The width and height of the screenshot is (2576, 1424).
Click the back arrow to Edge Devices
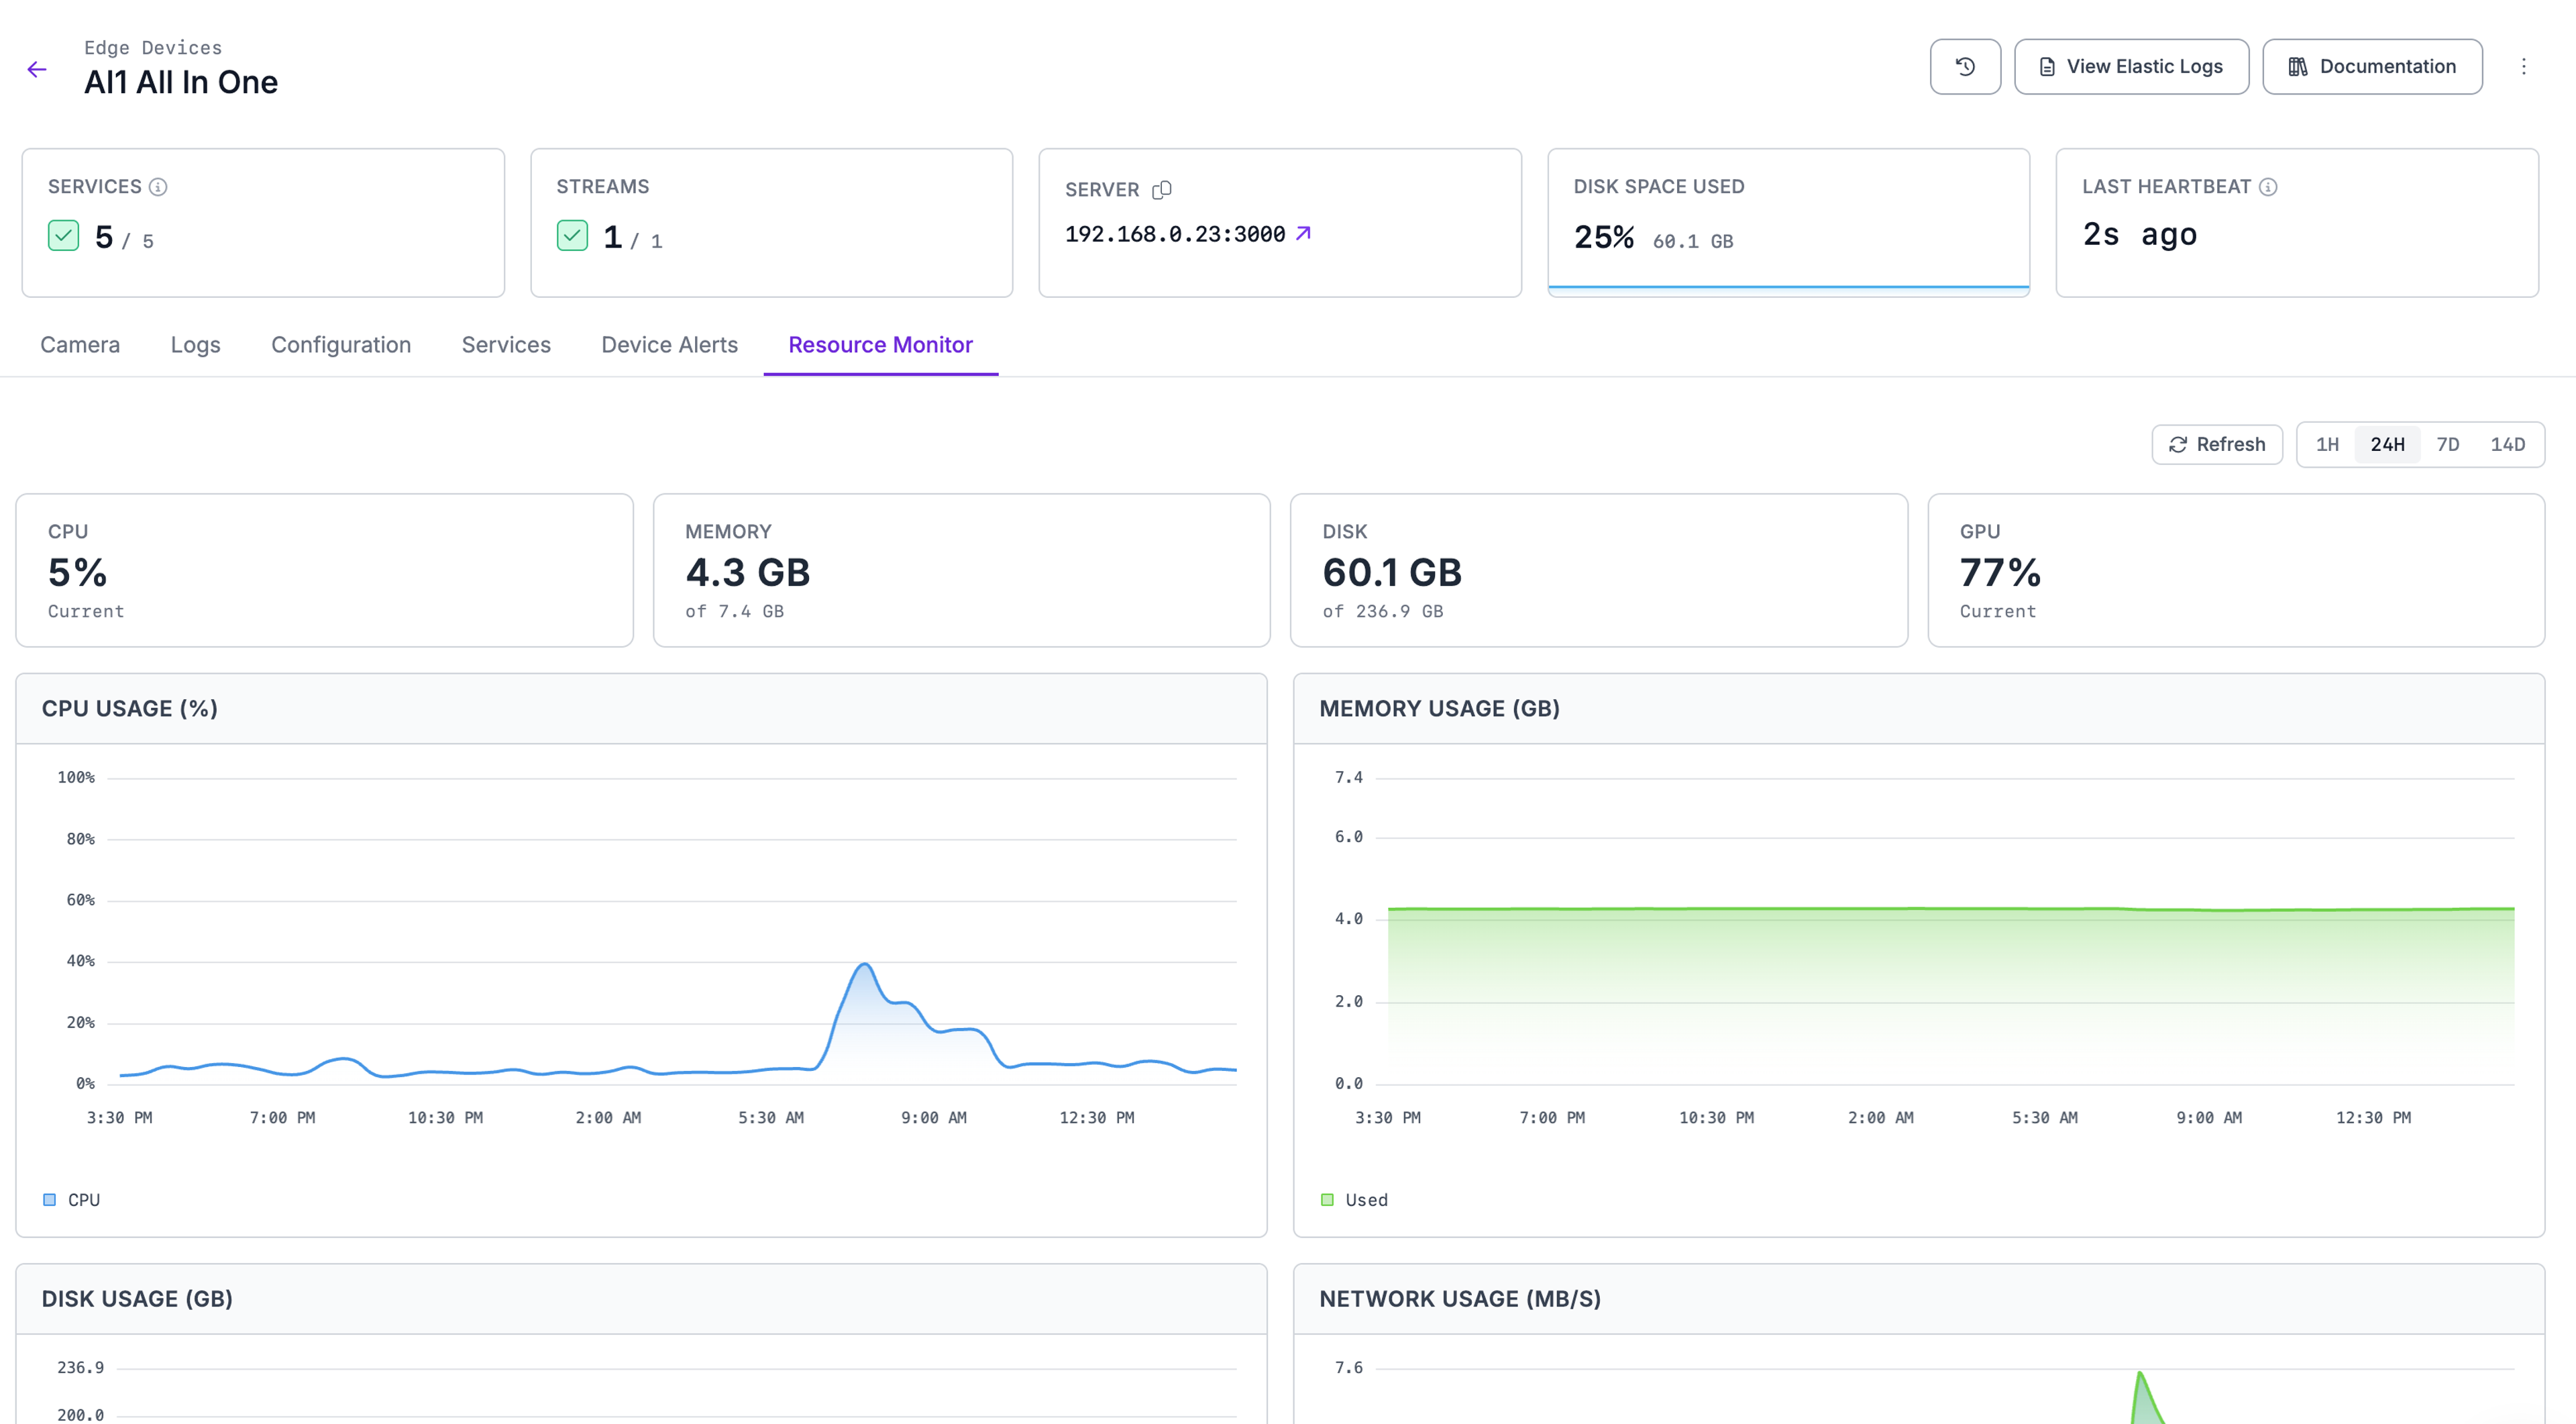click(37, 69)
